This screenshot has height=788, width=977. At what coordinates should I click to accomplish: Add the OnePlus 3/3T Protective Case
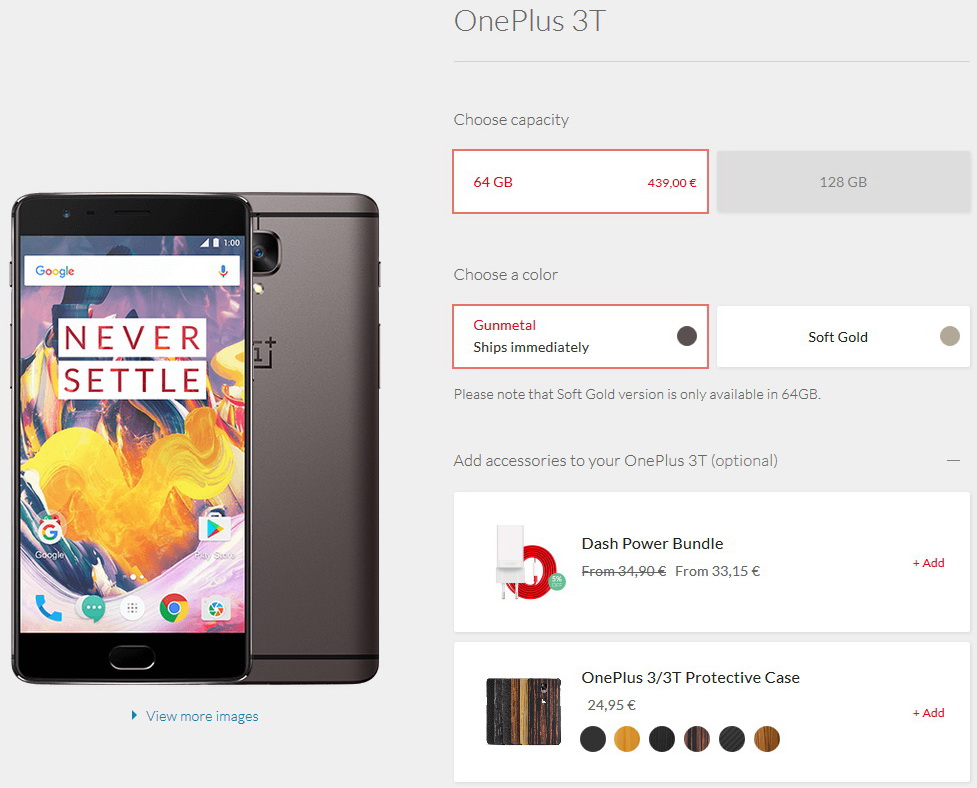(x=928, y=713)
